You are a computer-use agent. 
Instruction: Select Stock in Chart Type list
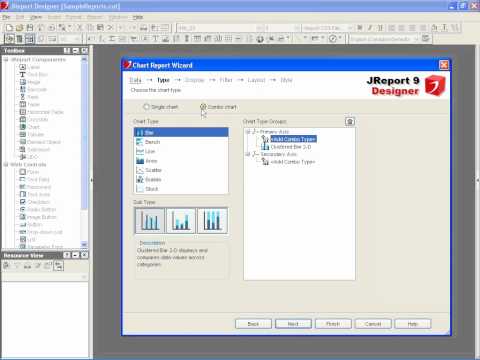click(x=181, y=189)
